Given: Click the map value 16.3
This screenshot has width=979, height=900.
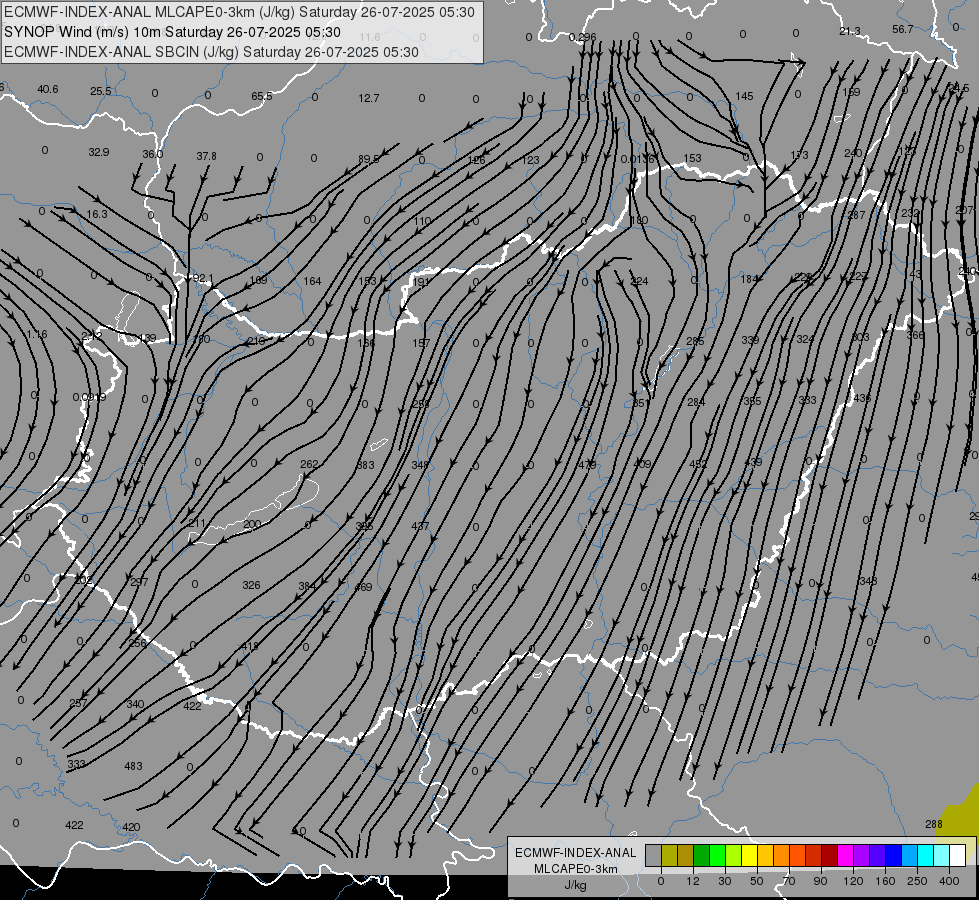Looking at the screenshot, I should pos(97,214).
